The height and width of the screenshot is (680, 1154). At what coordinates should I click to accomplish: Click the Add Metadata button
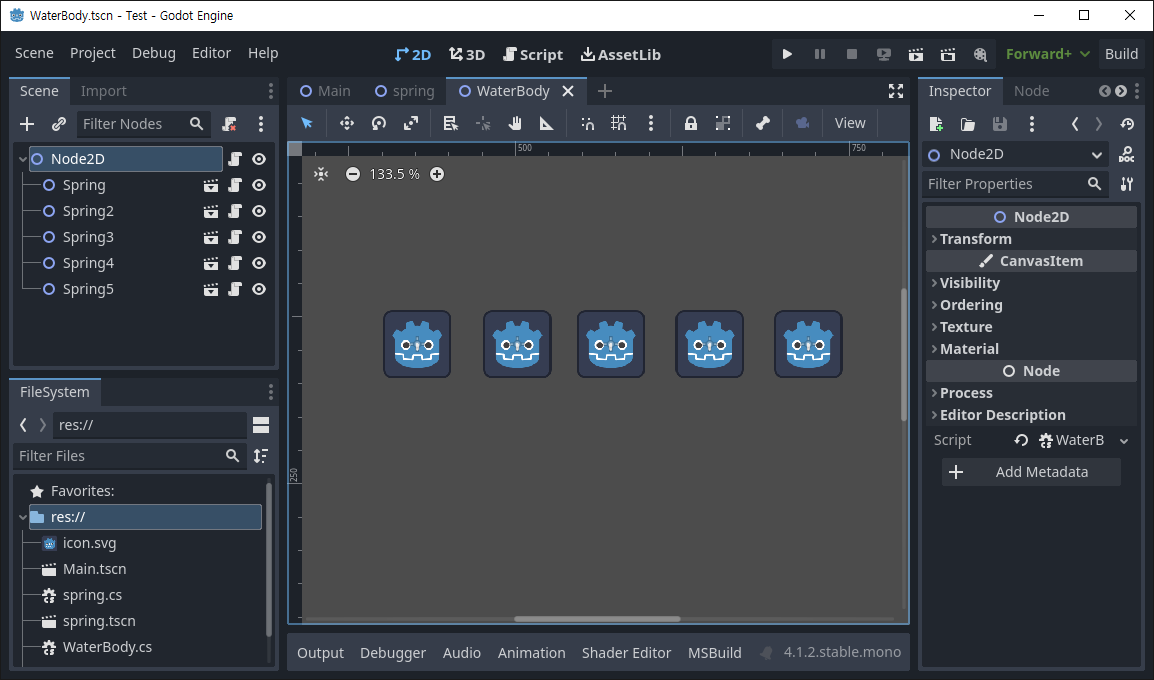pos(1031,472)
